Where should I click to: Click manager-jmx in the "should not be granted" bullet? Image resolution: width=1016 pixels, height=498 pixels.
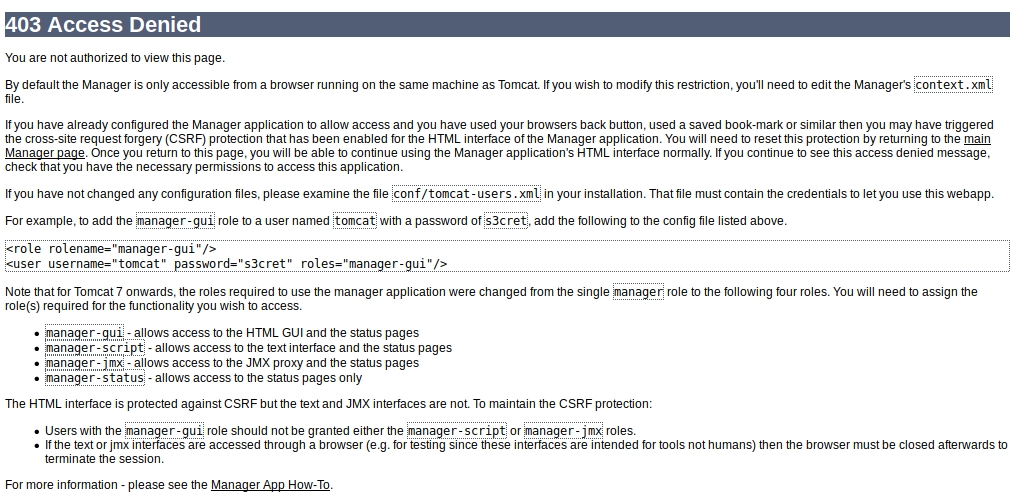coord(562,431)
